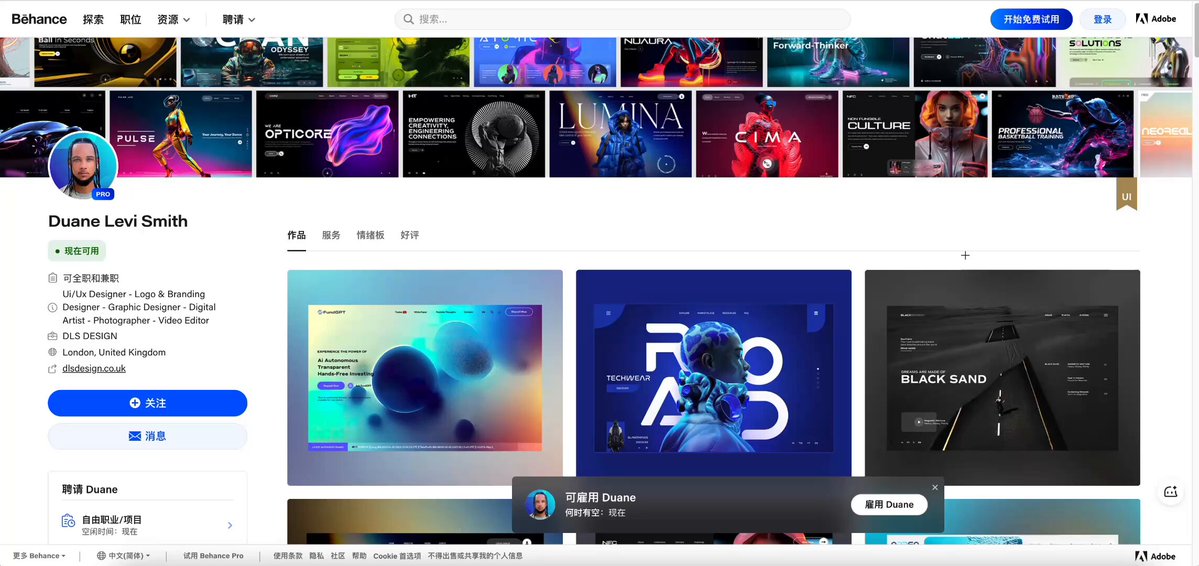Click in the search input field
Image resolution: width=1199 pixels, height=566 pixels.
pos(622,19)
